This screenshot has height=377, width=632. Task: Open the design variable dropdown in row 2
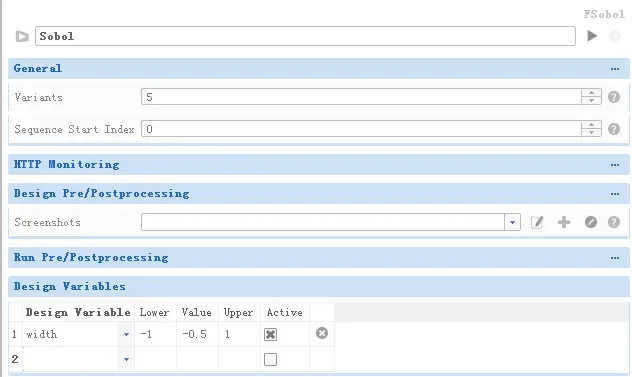click(126, 359)
